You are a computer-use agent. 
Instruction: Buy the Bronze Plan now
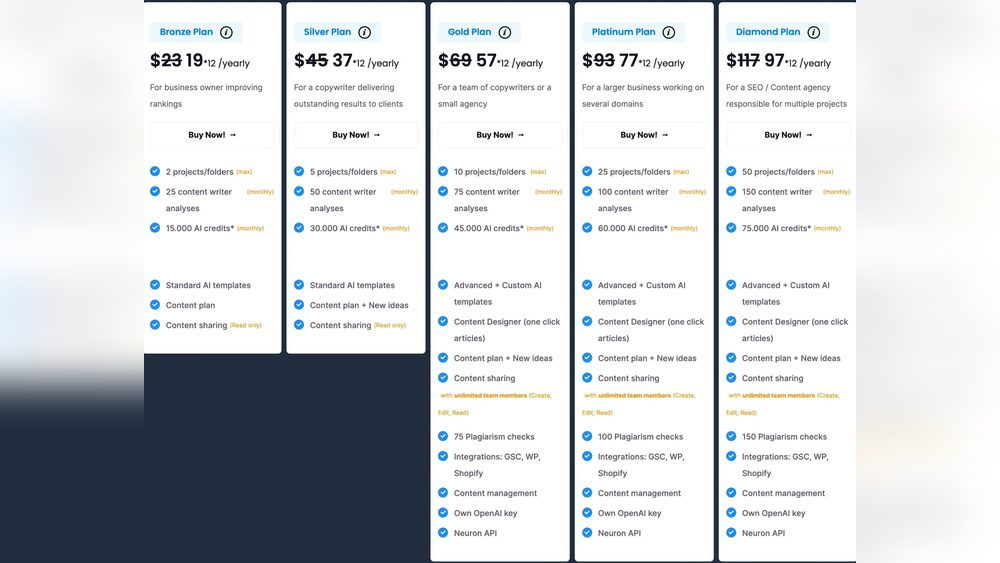(x=212, y=135)
